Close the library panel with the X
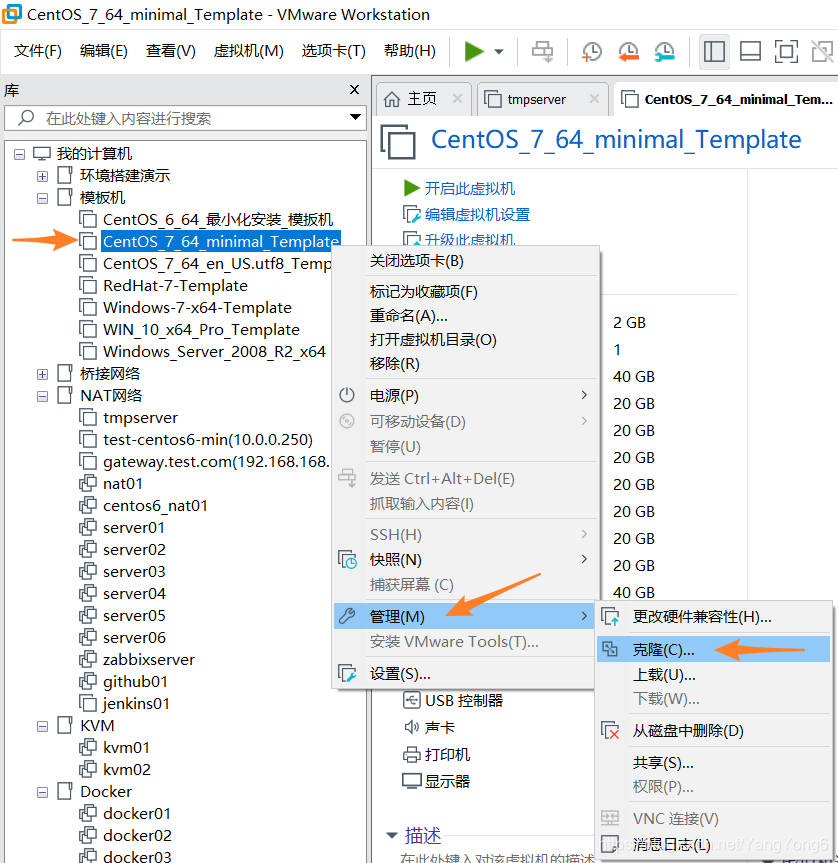 click(354, 90)
